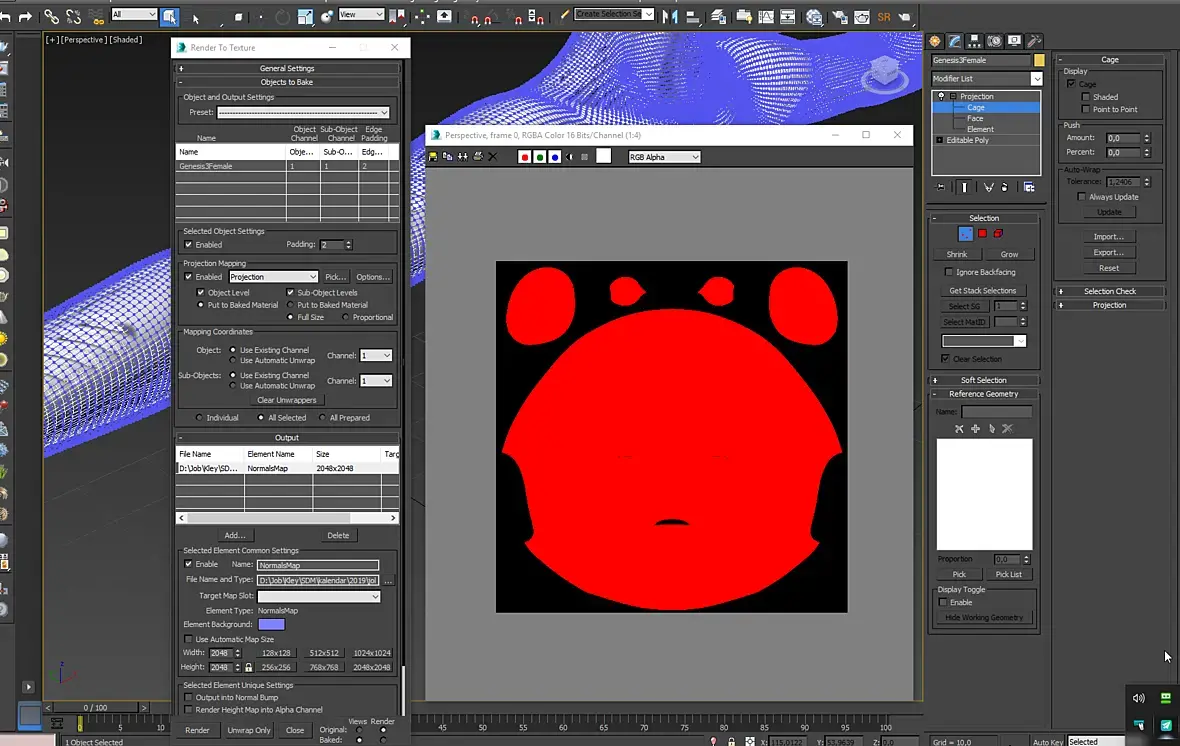
Task: Clear the rendered frame with X icon
Action: click(x=493, y=157)
